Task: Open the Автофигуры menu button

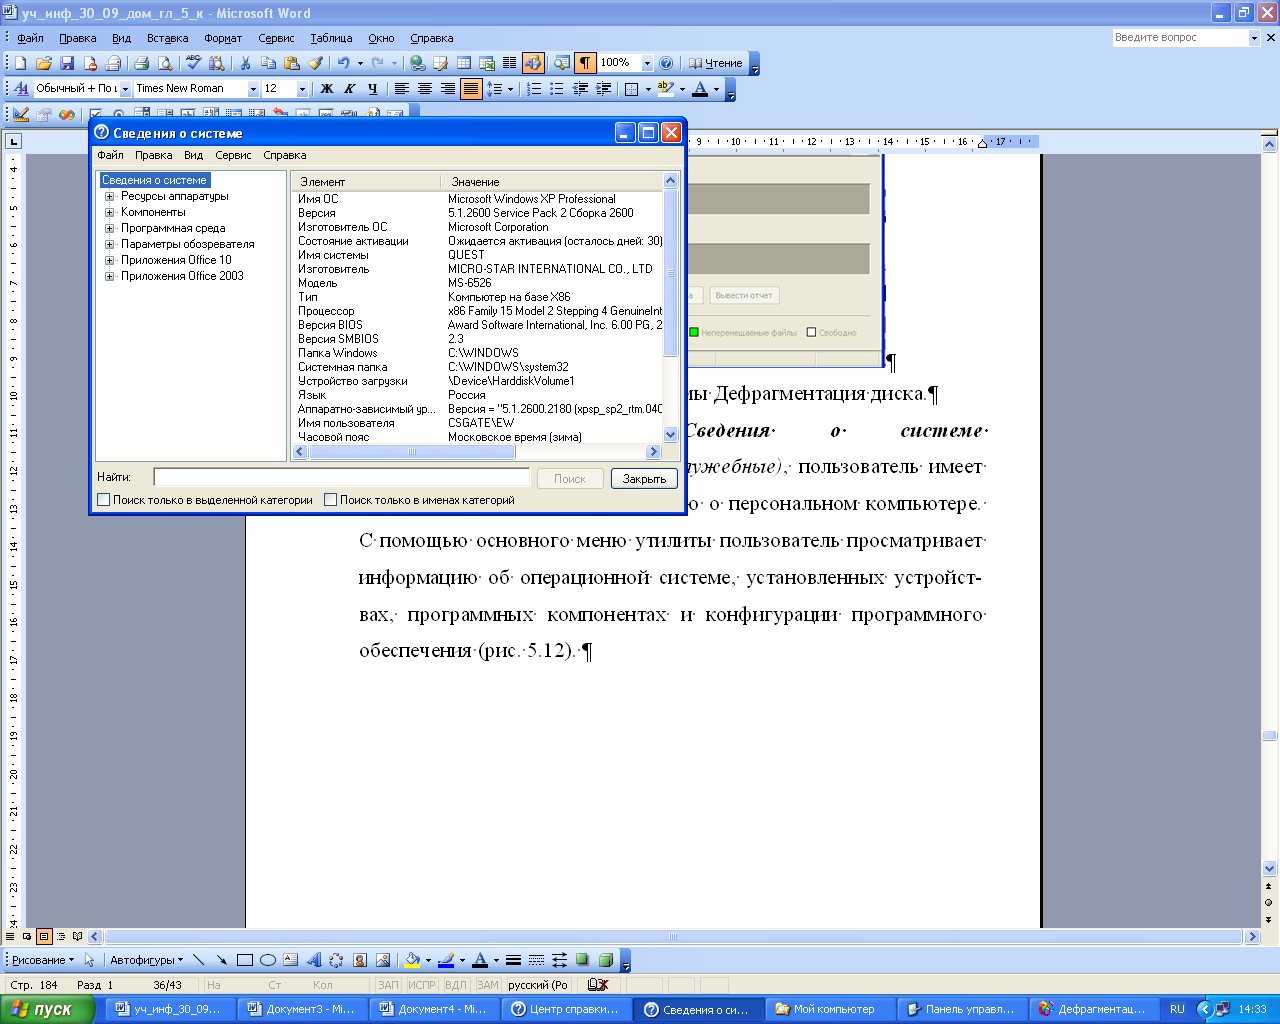Action: 146,960
